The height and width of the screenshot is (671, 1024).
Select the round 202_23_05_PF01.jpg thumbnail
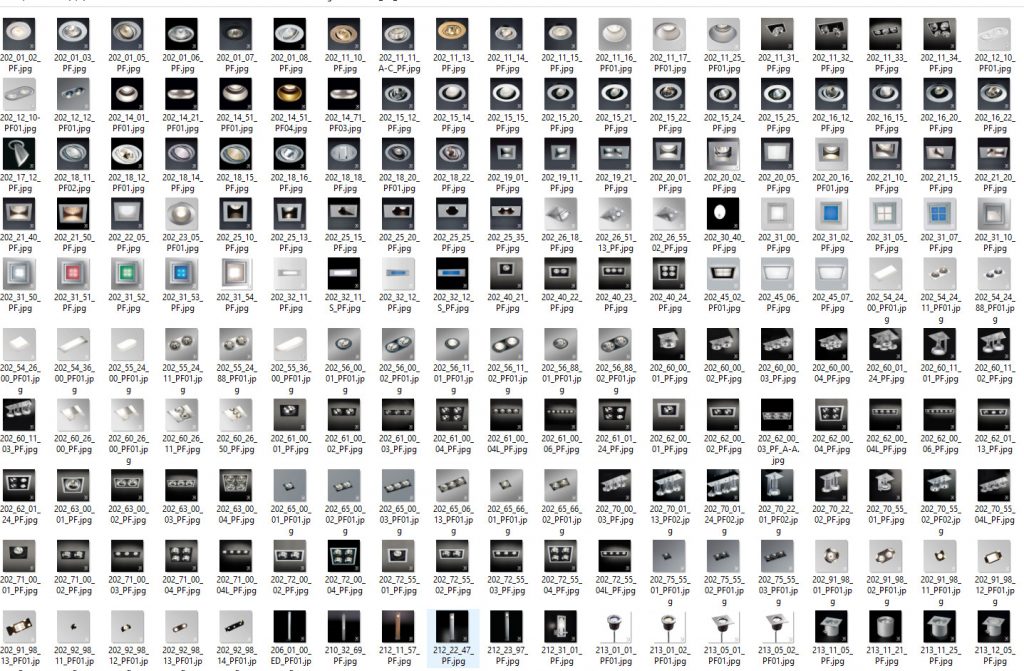181,213
